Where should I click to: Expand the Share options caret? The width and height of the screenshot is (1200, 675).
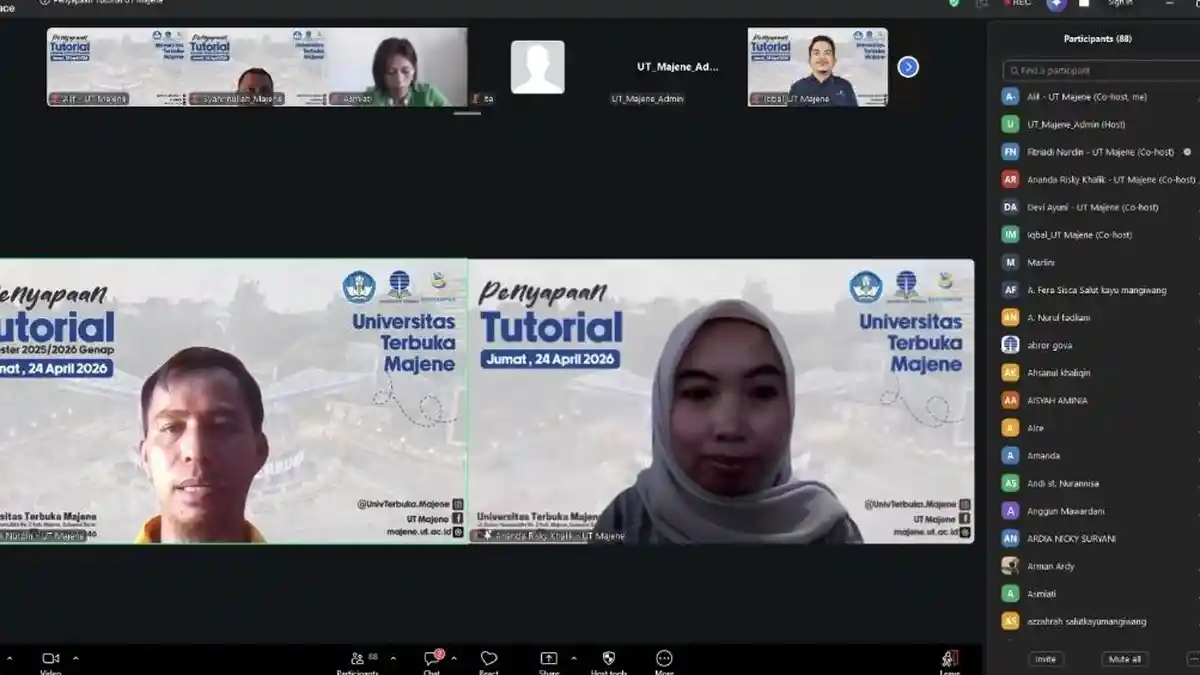coord(573,658)
